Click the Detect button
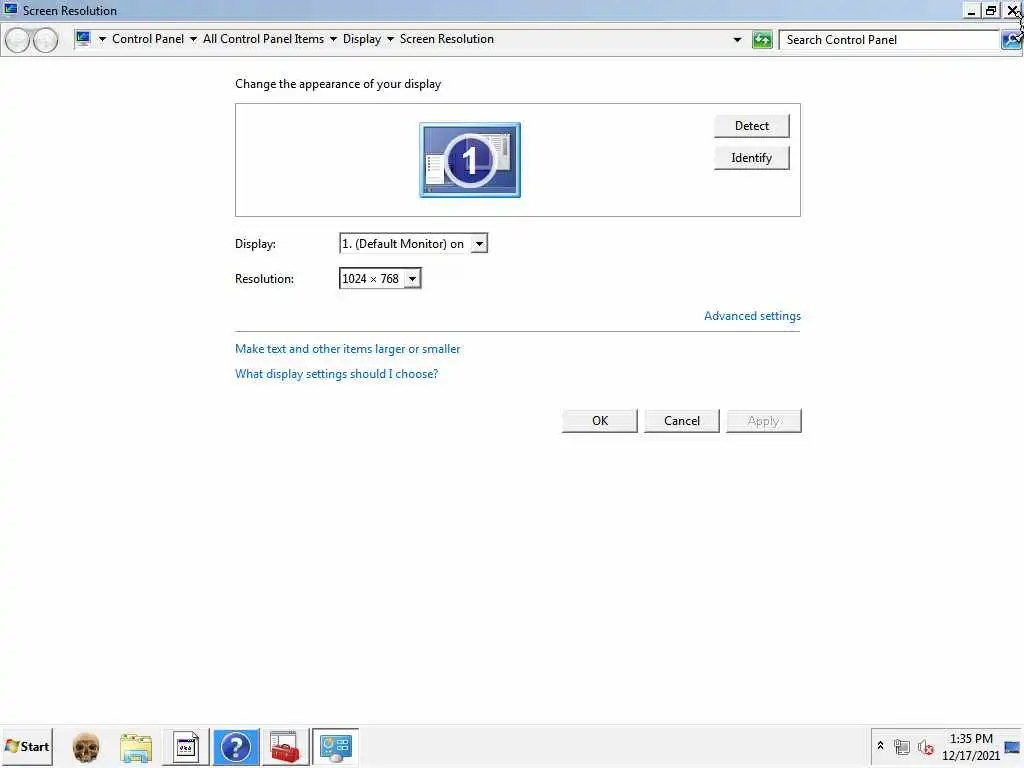Screen dimensions: 1024x768 click(x=751, y=126)
